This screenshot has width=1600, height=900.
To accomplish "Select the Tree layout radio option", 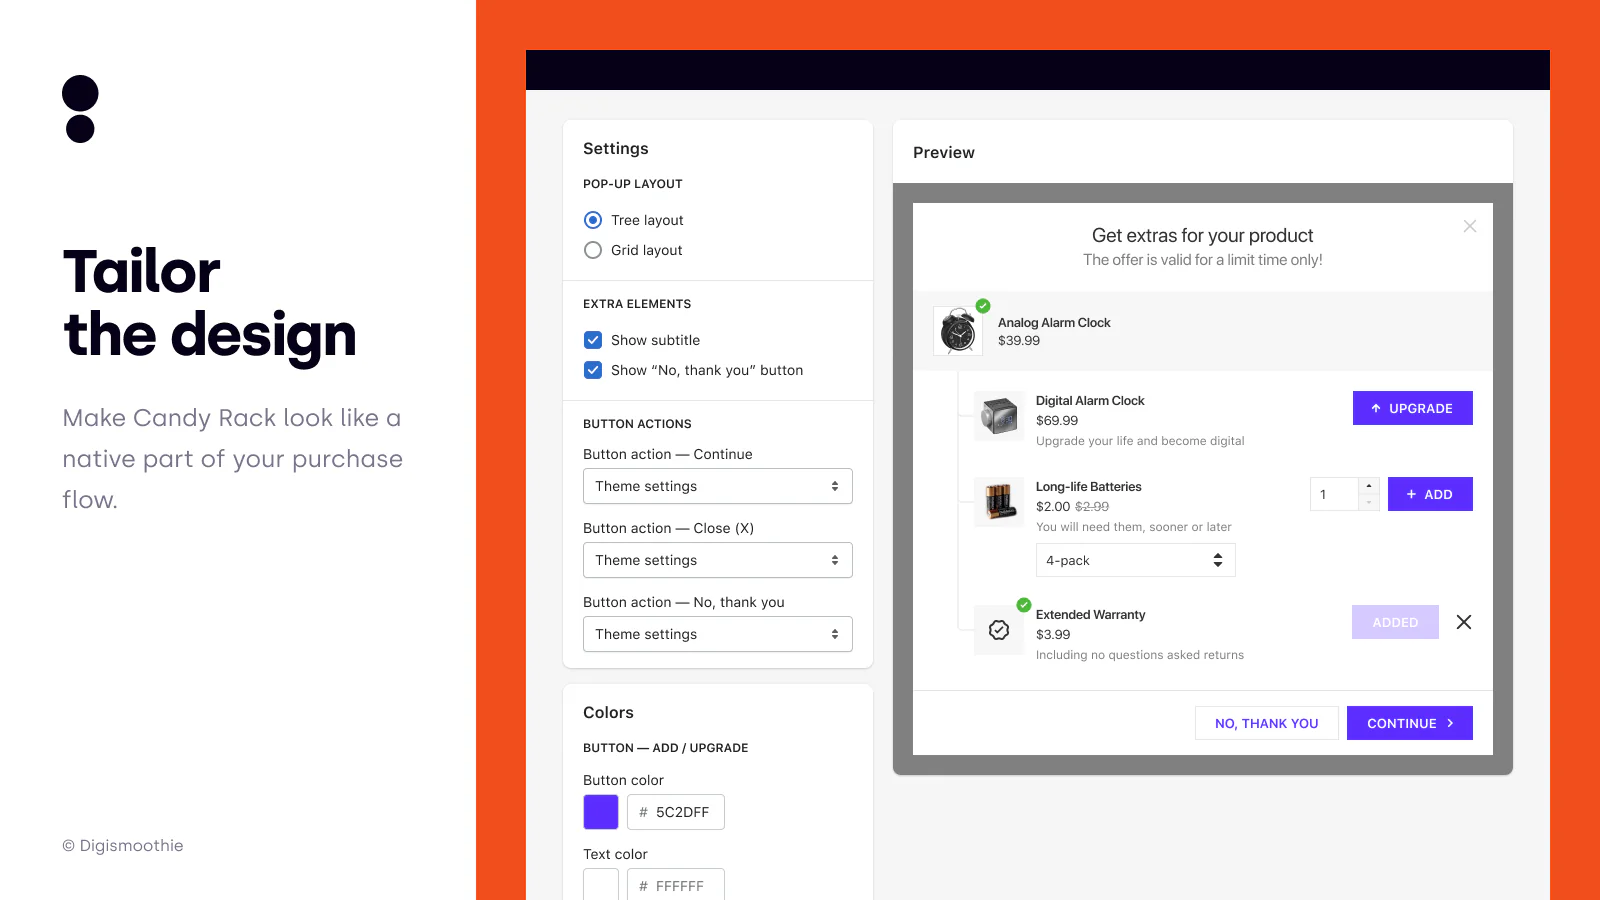I will click(x=593, y=220).
